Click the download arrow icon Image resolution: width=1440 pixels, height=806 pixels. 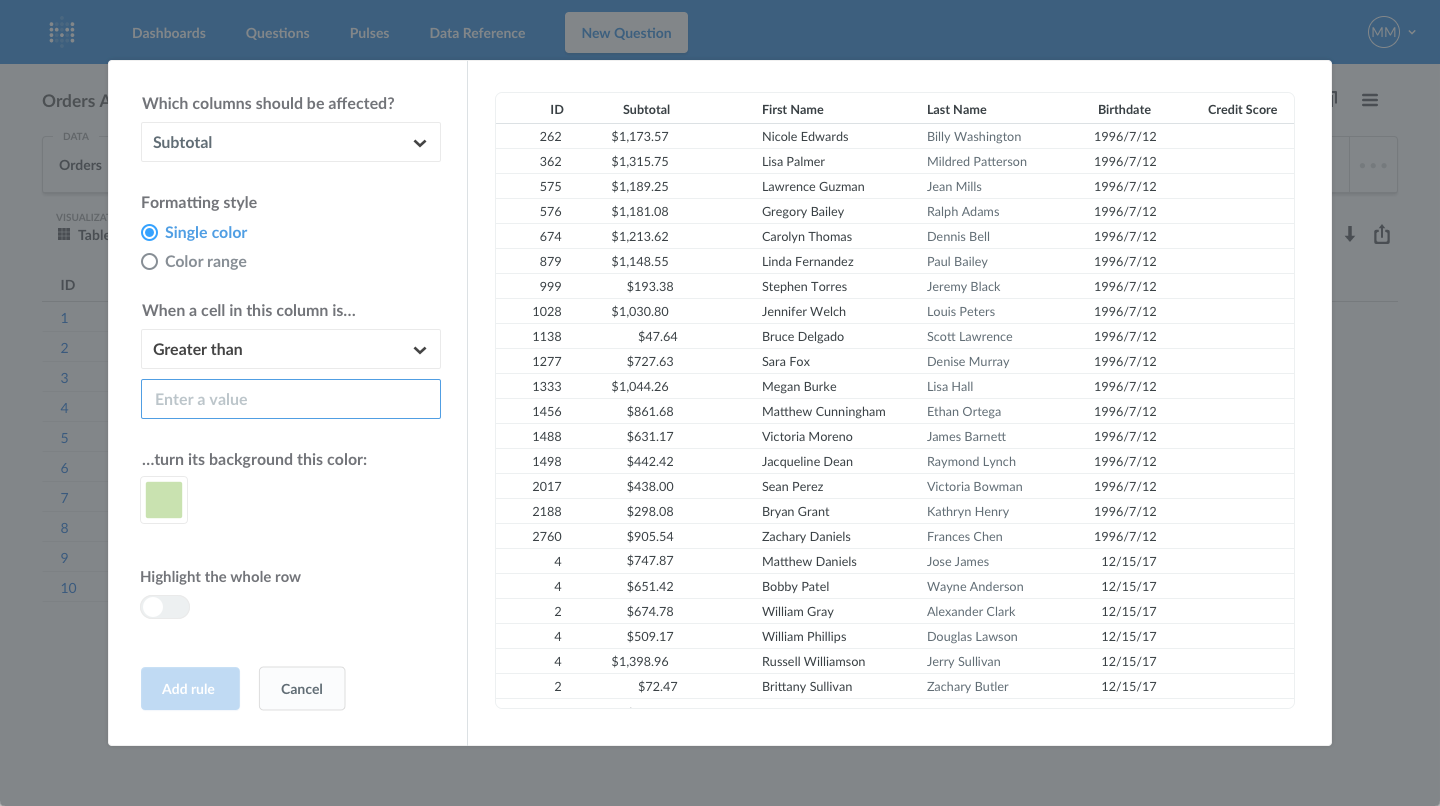coord(1350,234)
